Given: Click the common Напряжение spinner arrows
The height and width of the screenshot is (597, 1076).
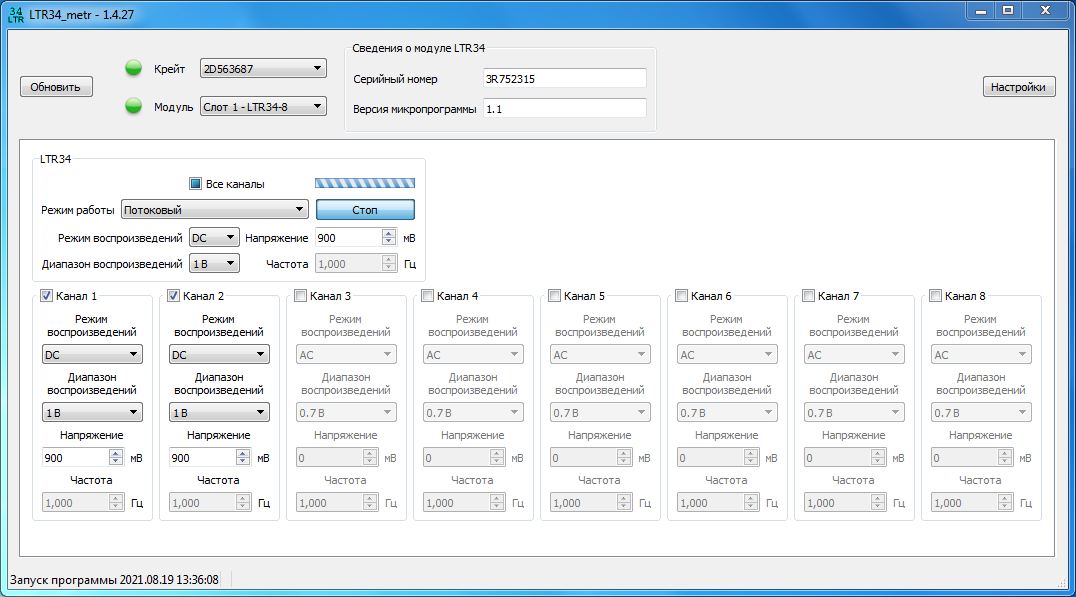Looking at the screenshot, I should pos(389,237).
